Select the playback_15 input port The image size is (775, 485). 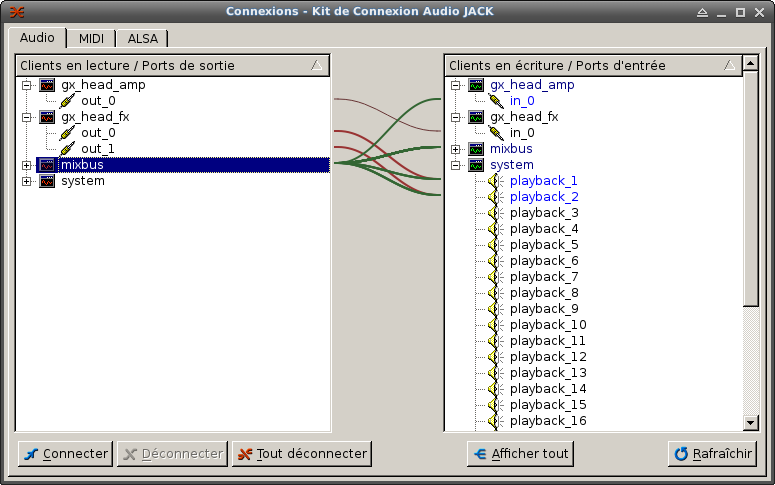pyautogui.click(x=548, y=405)
